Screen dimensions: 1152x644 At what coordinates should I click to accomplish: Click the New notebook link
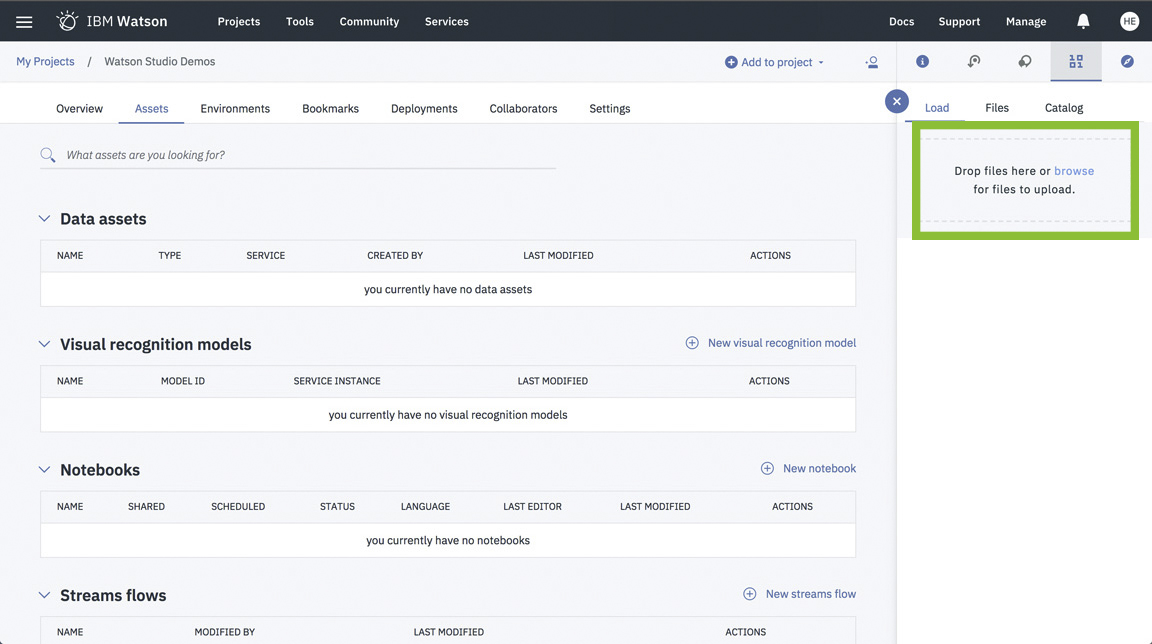pos(819,468)
